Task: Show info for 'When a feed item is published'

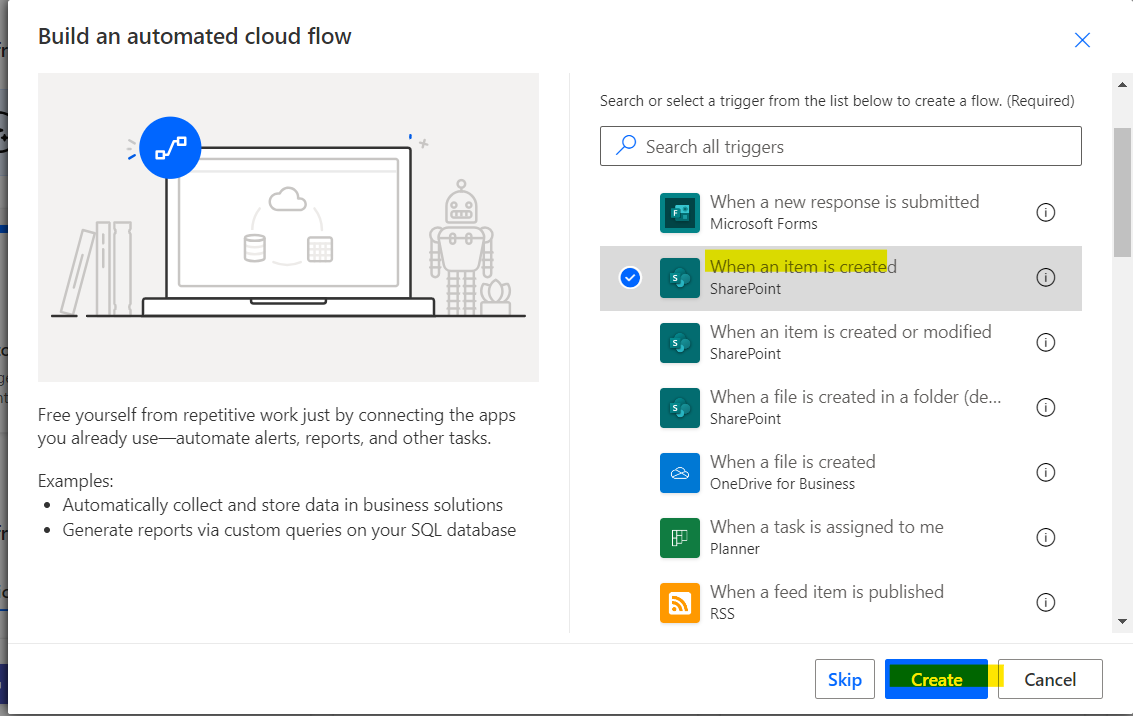Action: (1046, 603)
